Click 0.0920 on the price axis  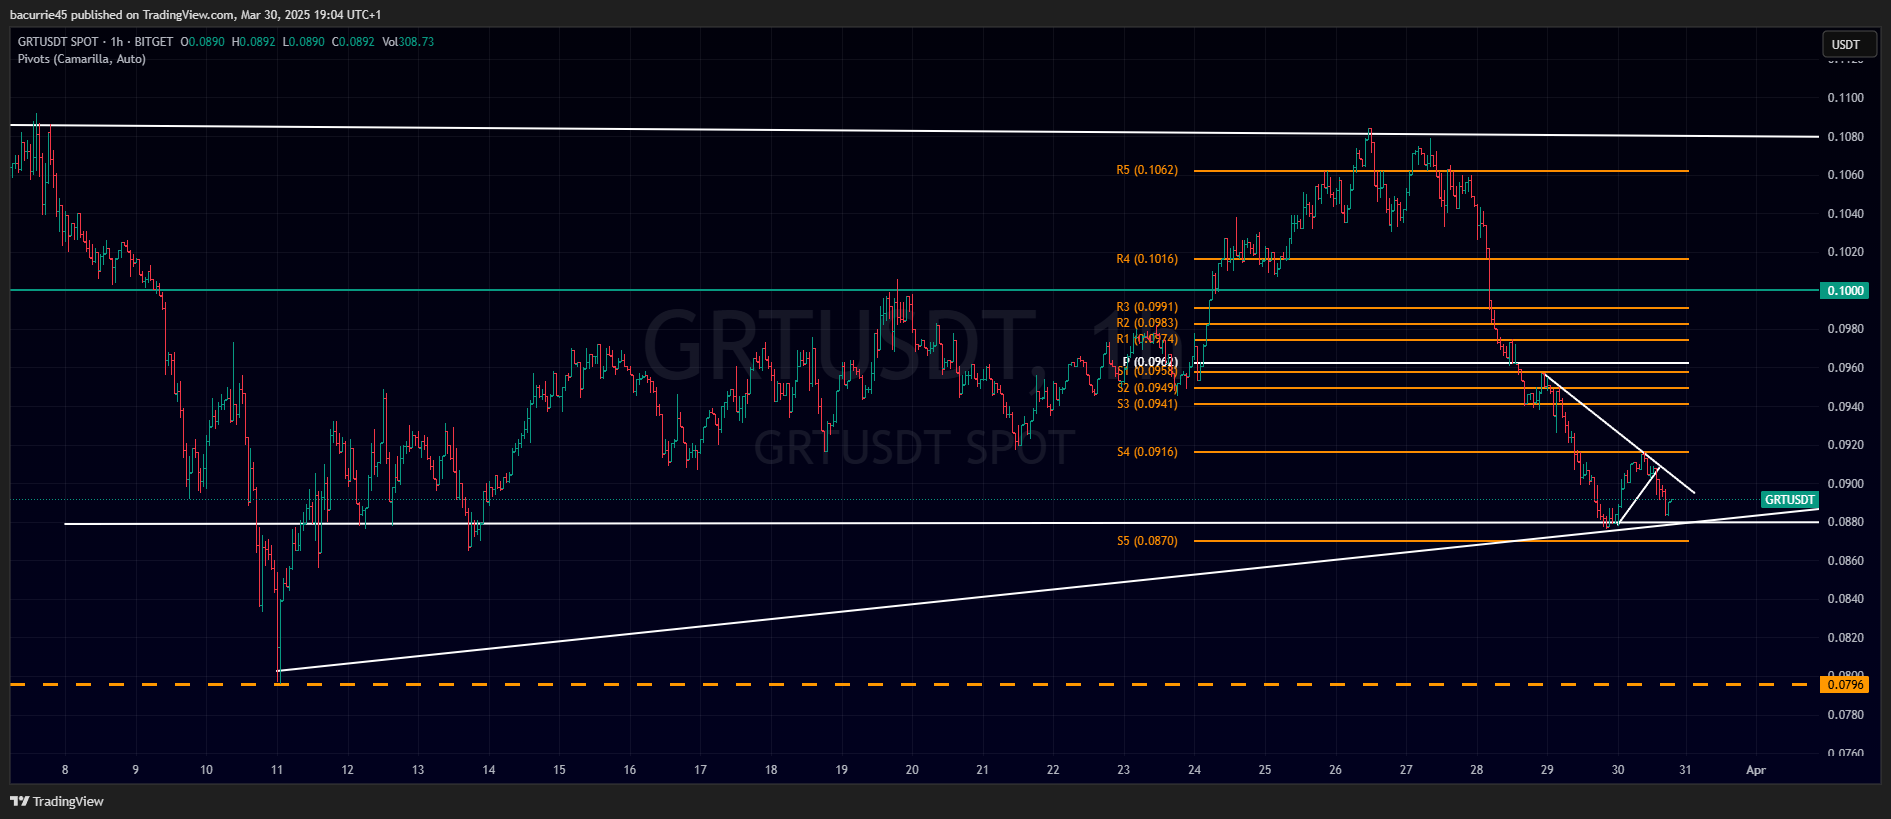pyautogui.click(x=1845, y=445)
